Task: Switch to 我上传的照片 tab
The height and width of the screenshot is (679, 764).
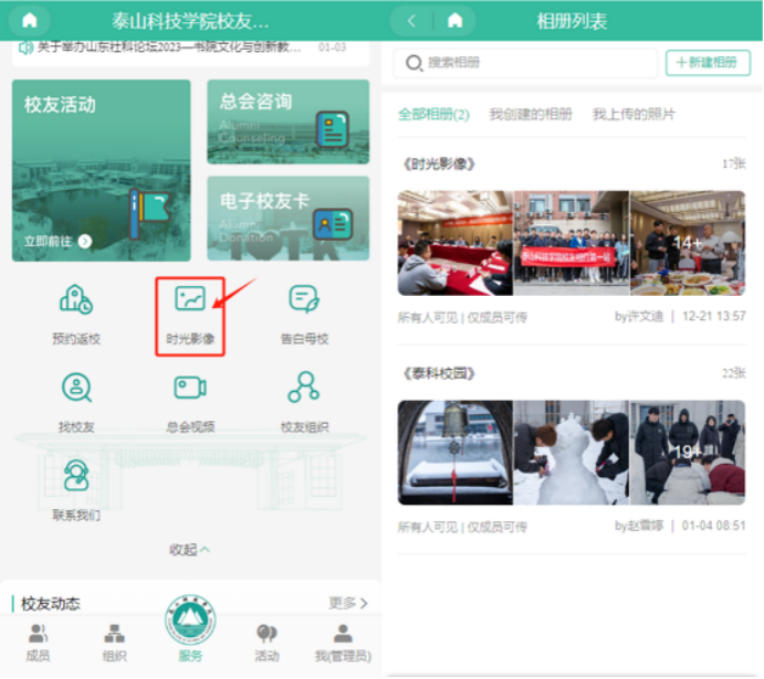Action: (633, 114)
